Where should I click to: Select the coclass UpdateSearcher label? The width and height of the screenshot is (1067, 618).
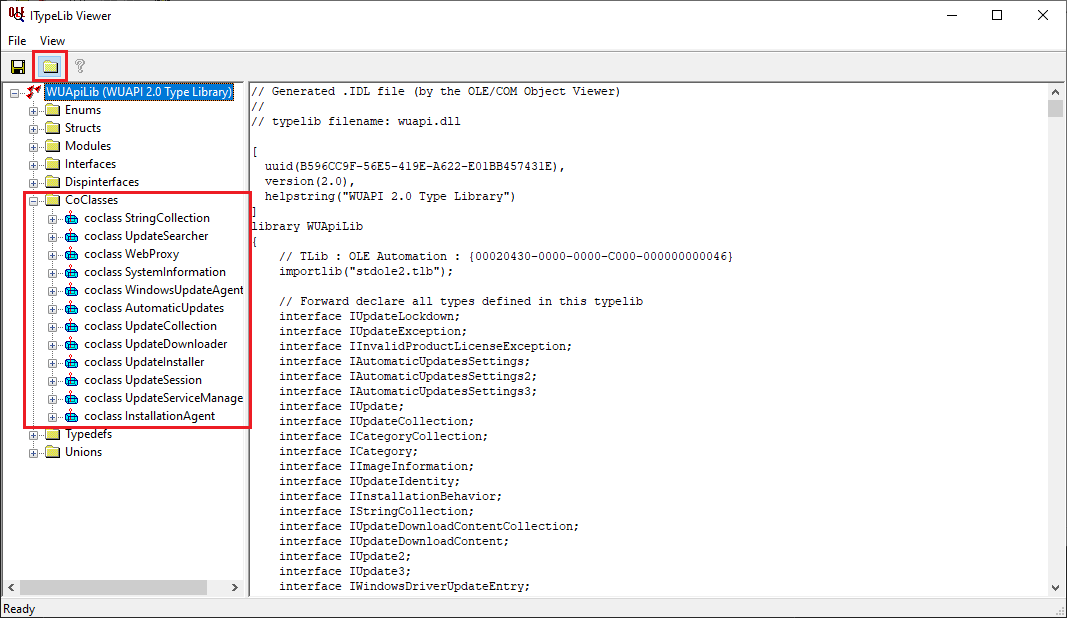146,236
